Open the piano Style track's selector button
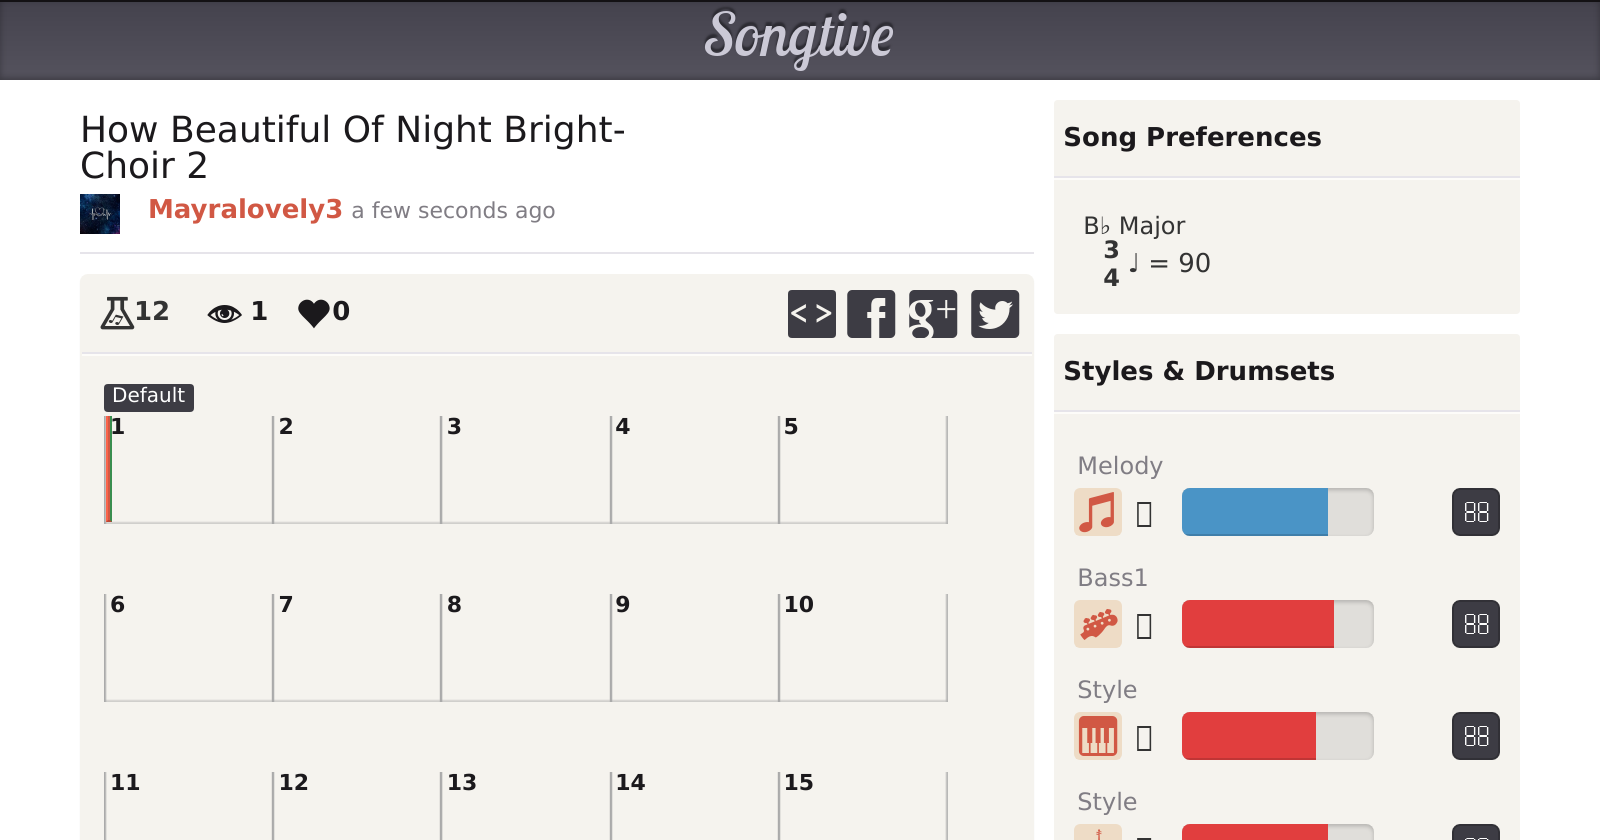This screenshot has height=840, width=1600. (x=1476, y=736)
